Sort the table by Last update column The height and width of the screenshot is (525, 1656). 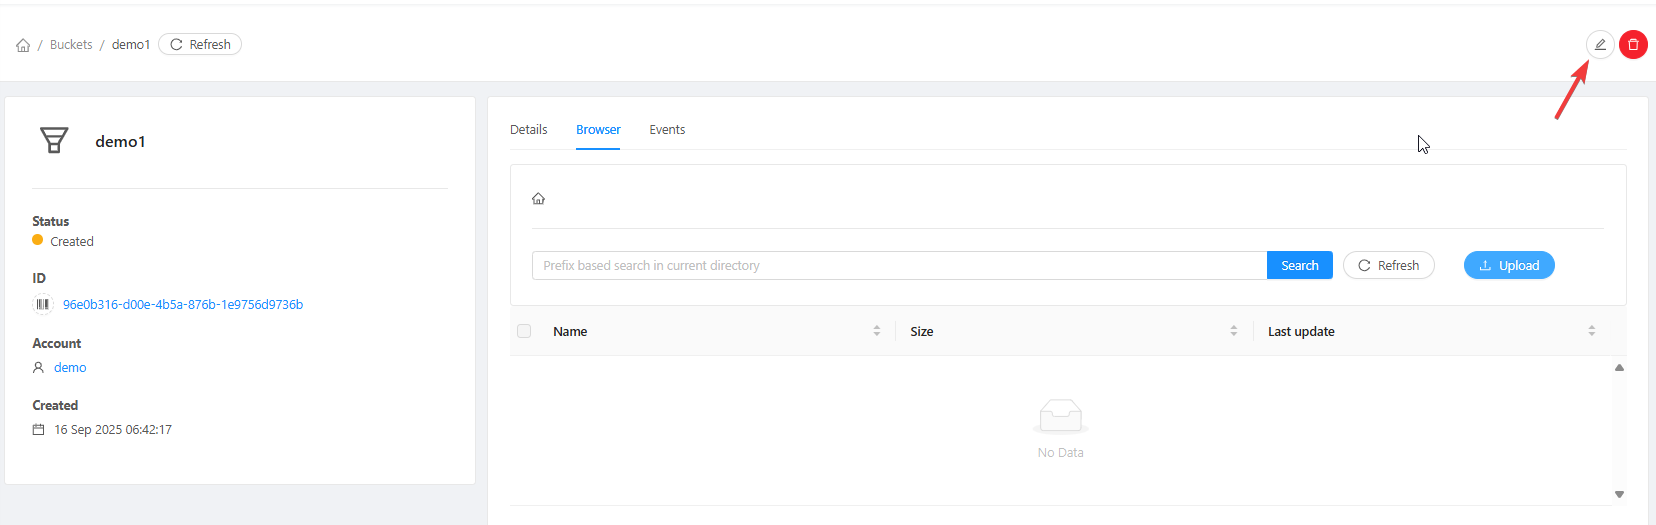(1591, 331)
